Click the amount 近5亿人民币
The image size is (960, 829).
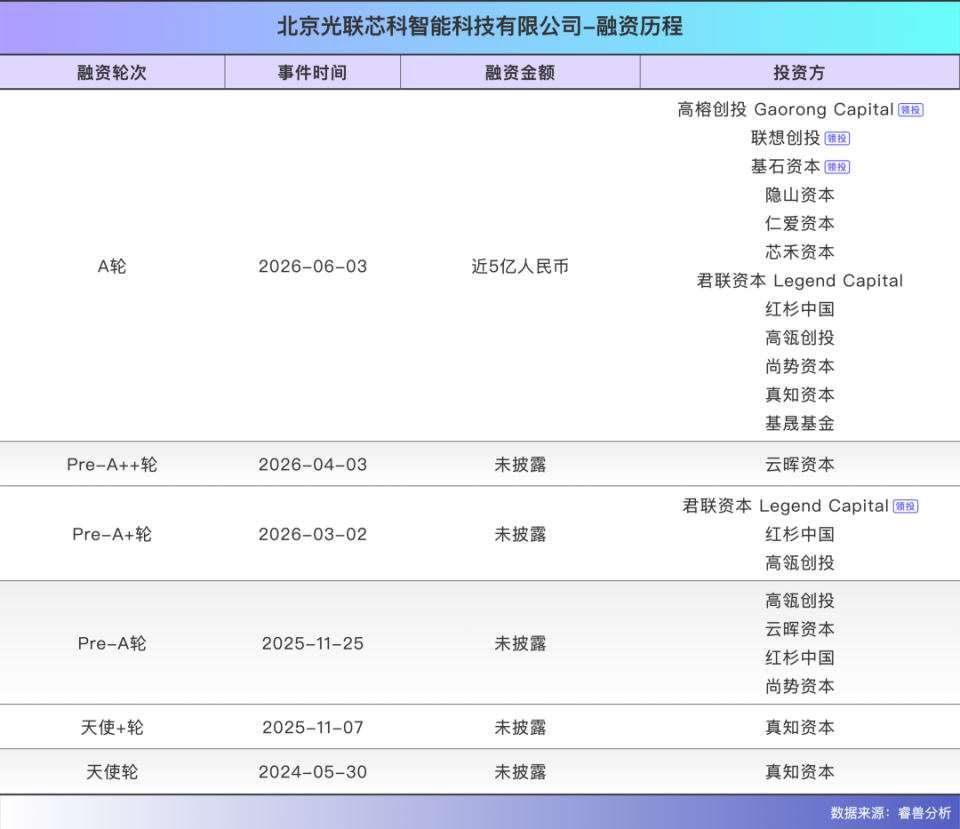pyautogui.click(x=520, y=266)
